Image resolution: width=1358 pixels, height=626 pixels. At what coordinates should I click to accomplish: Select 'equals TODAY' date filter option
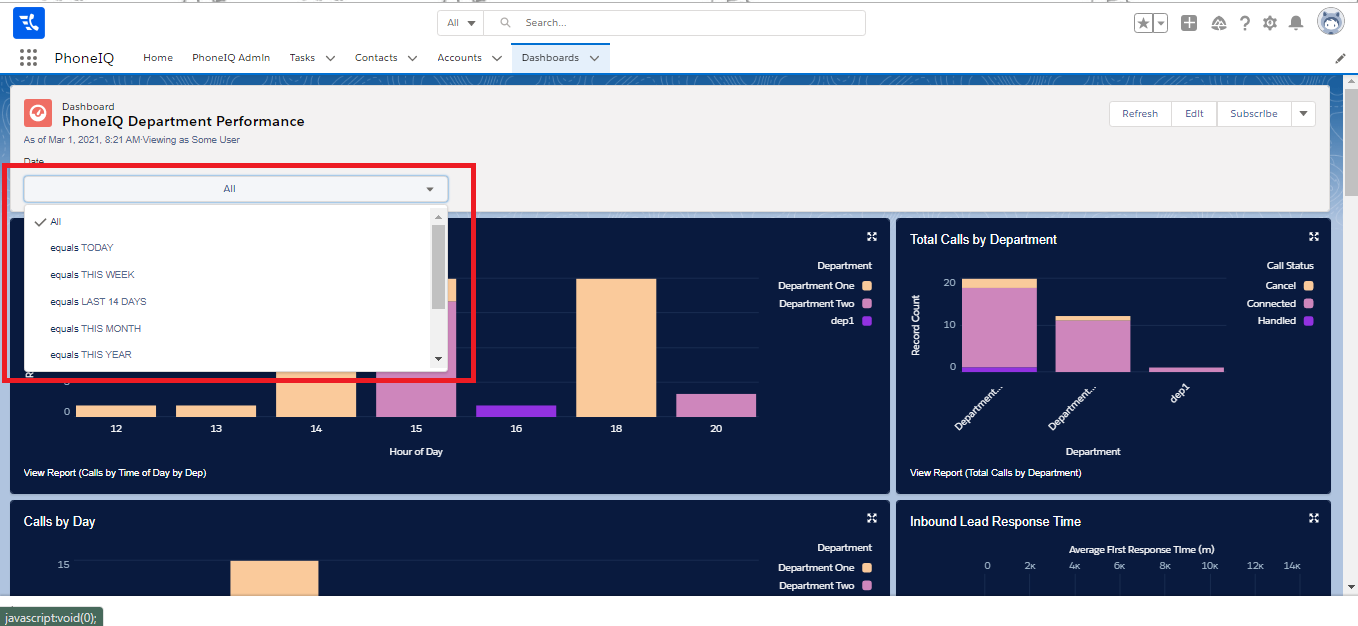coord(82,248)
